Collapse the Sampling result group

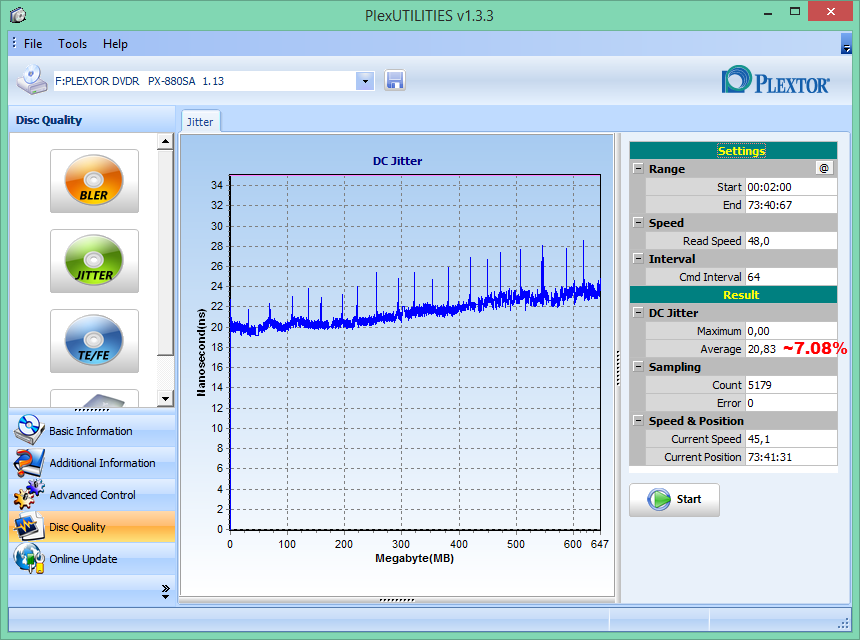pos(638,366)
